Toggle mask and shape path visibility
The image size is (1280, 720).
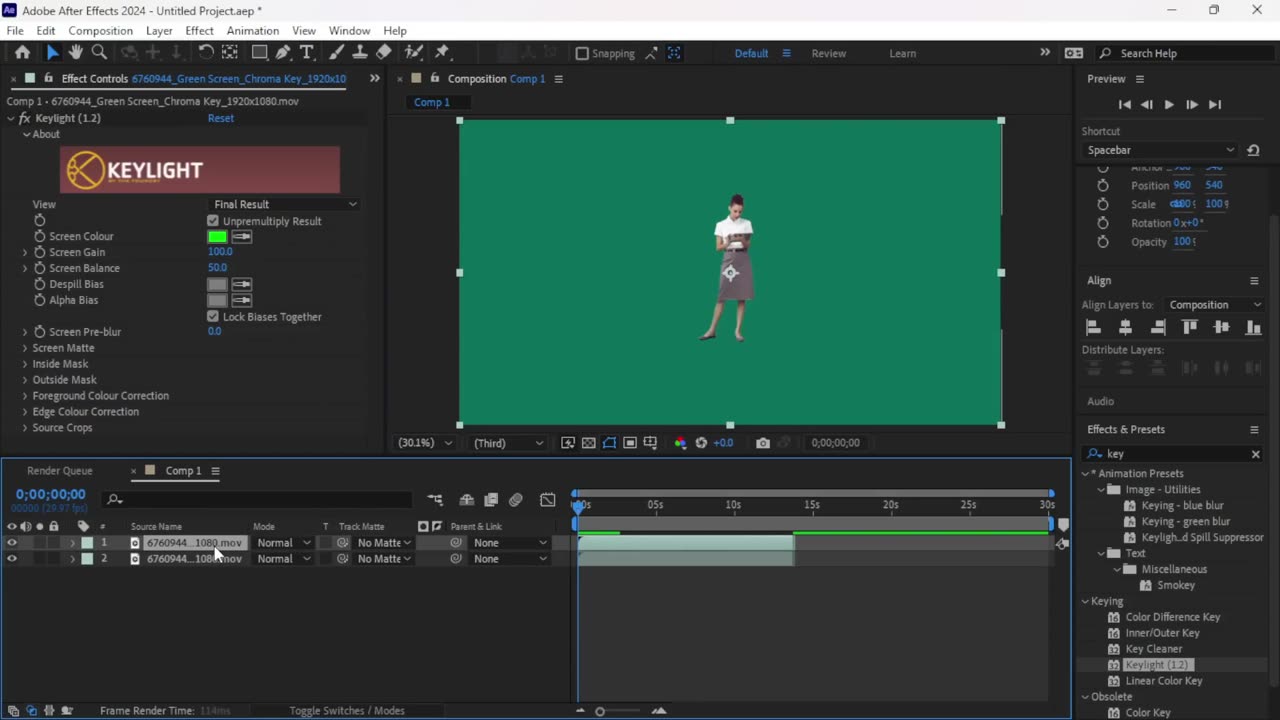[x=609, y=443]
